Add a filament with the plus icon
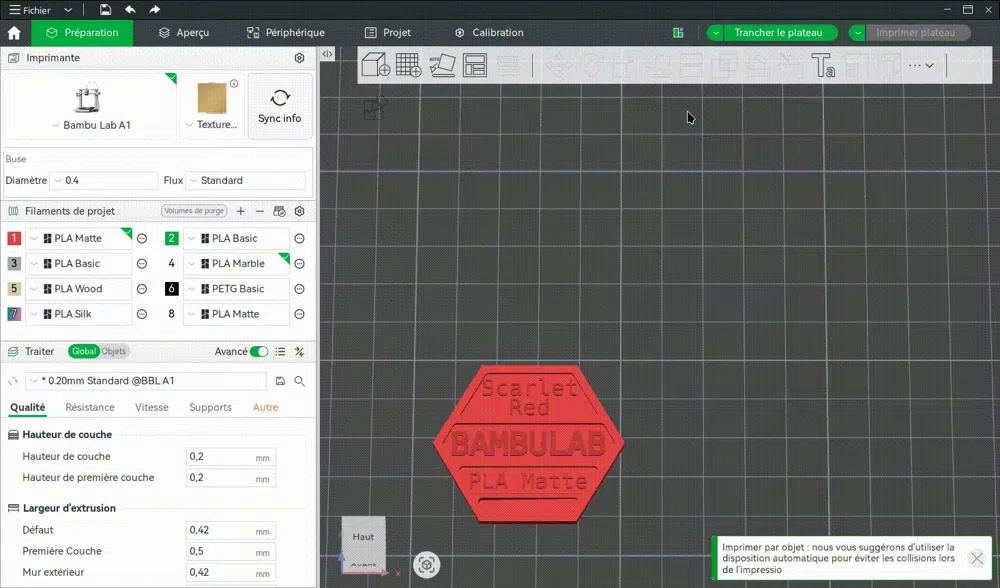The height and width of the screenshot is (588, 1000). (240, 211)
